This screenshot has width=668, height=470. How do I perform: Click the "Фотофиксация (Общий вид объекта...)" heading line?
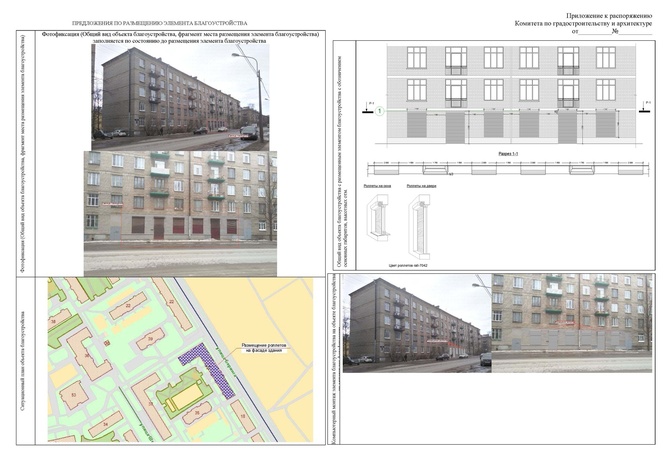point(181,35)
